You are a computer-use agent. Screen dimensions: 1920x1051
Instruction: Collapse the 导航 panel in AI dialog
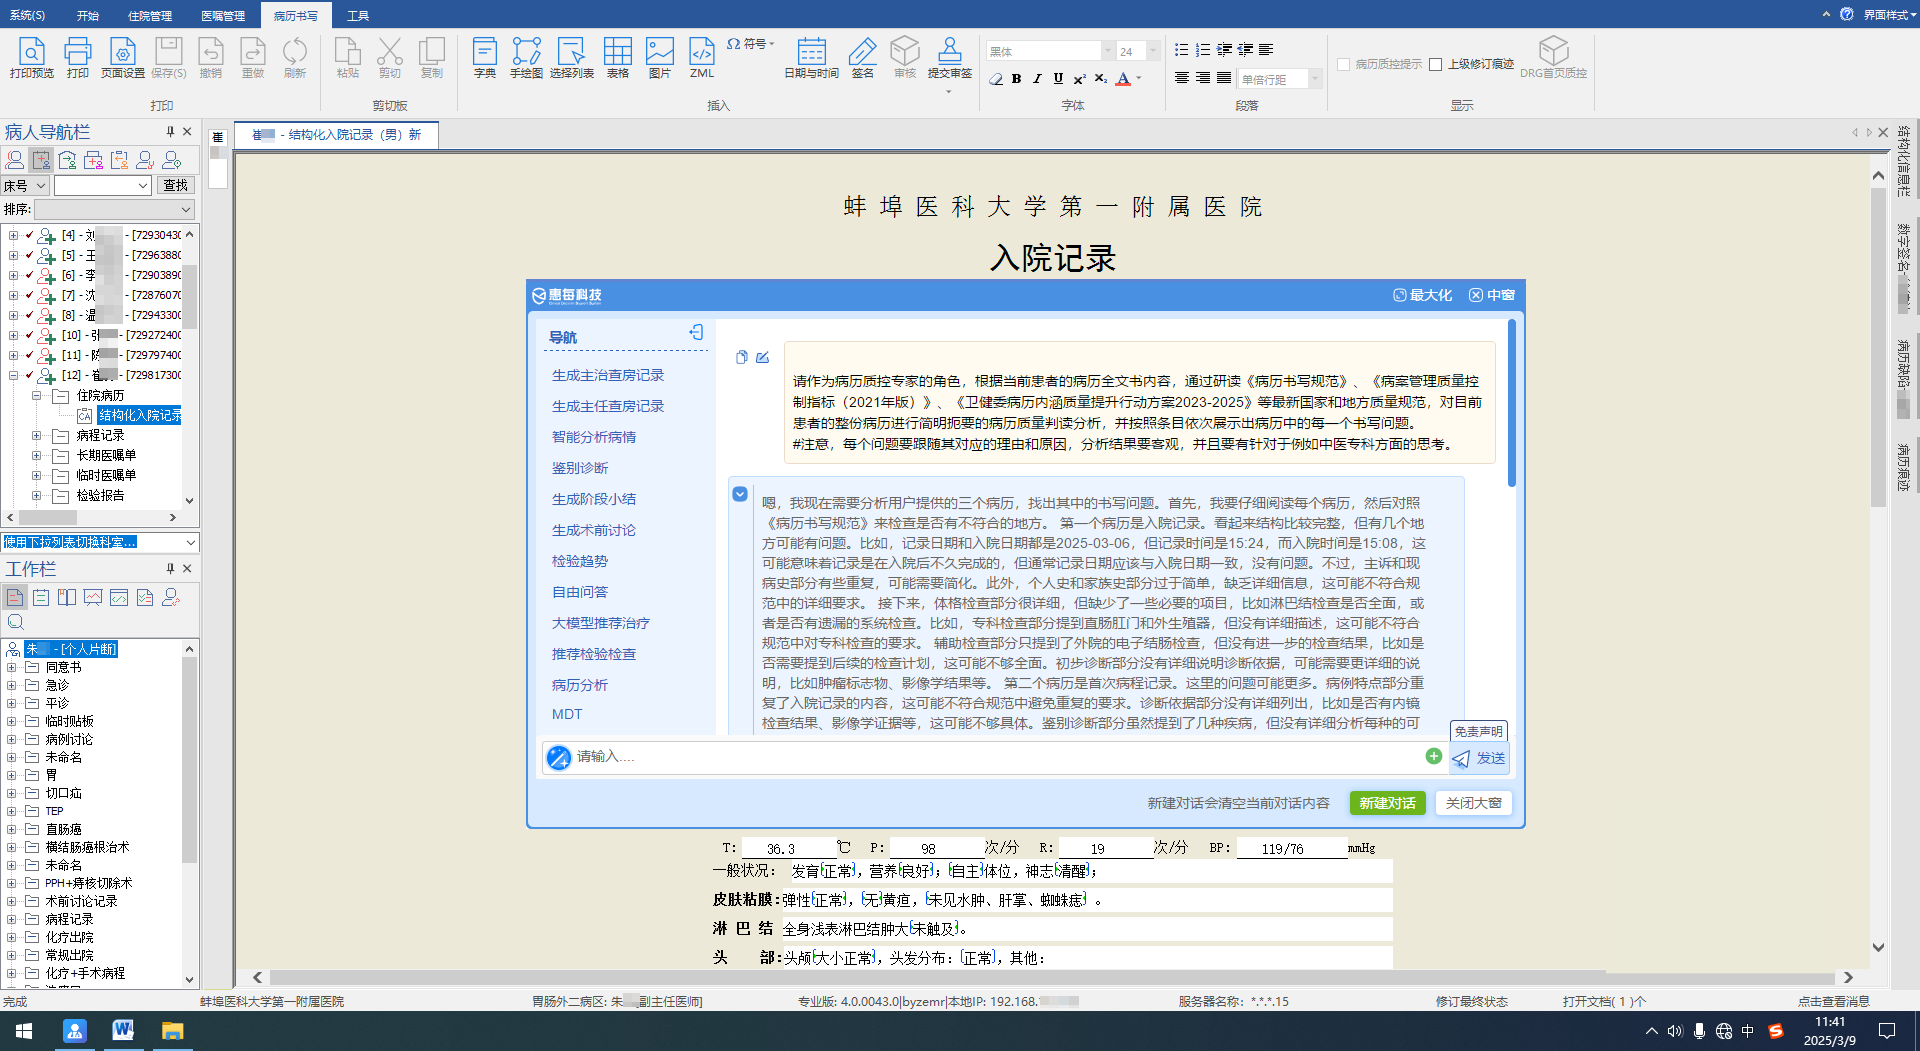tap(696, 332)
